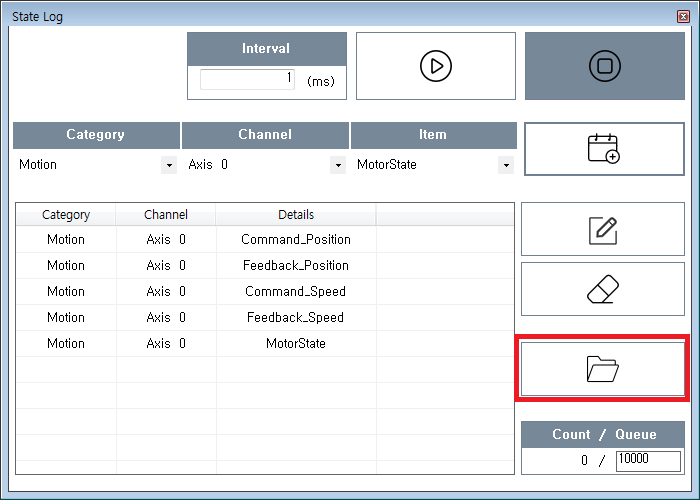The height and width of the screenshot is (500, 700).
Task: Select the Feedback_Speed row
Action: point(295,318)
